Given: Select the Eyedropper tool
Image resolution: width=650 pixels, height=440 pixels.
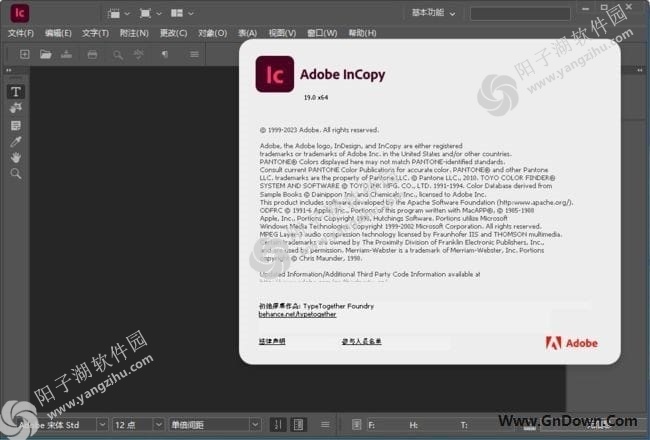Looking at the screenshot, I should pos(16,141).
